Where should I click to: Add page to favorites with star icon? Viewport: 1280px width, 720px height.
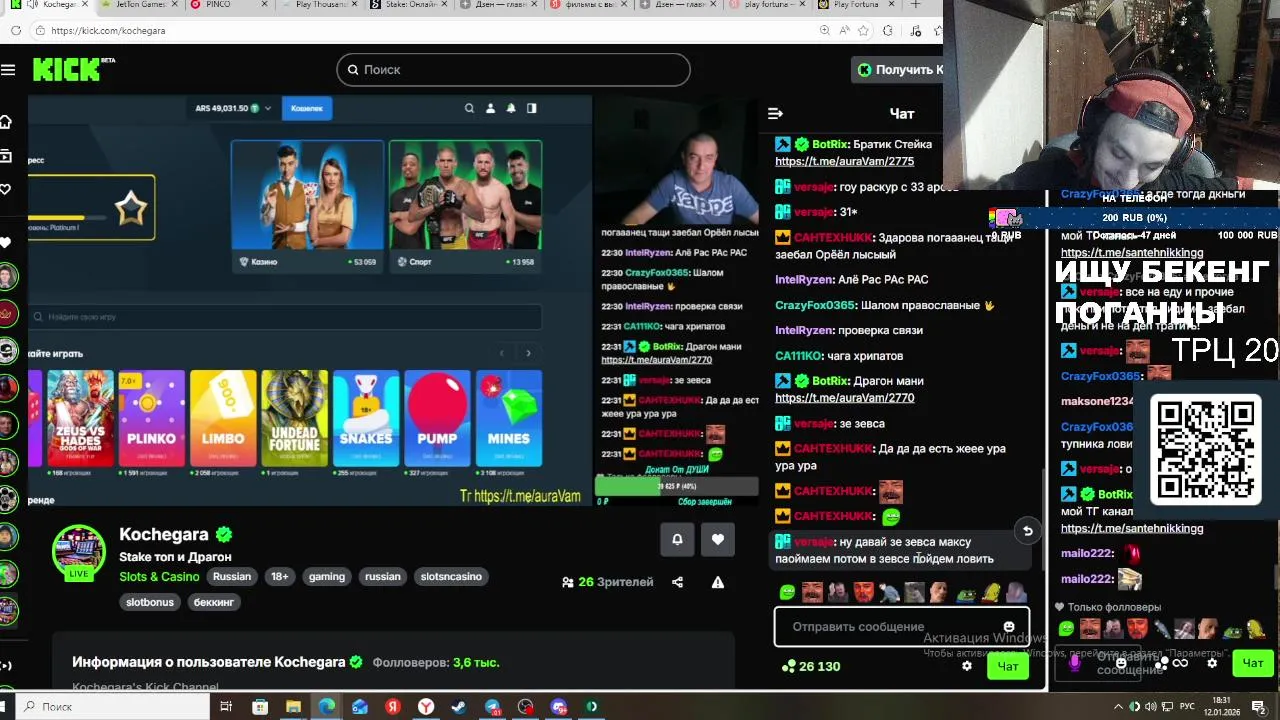(x=863, y=31)
